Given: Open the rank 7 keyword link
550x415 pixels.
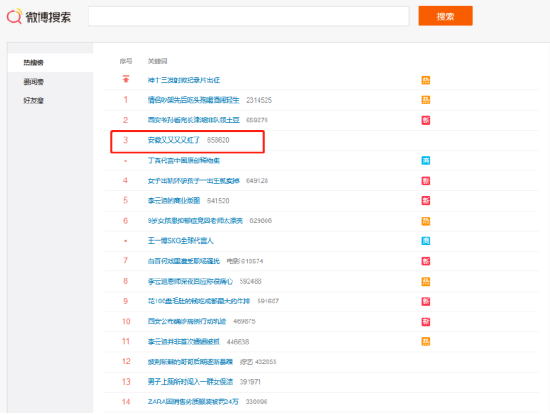Looking at the screenshot, I should [183, 261].
